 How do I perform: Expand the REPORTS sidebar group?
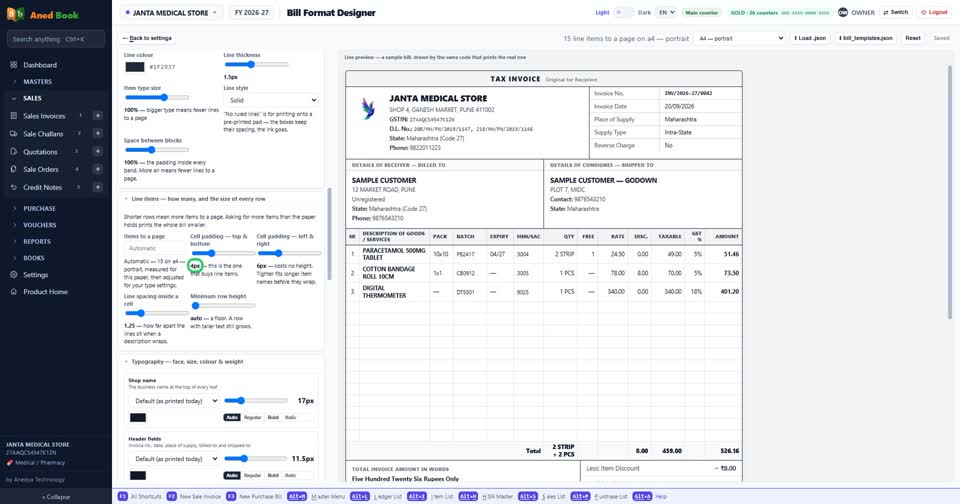[x=55, y=241]
